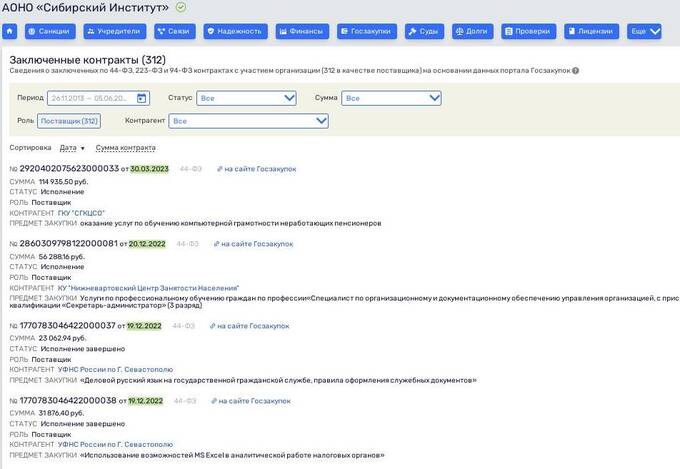This screenshot has height=469, width=680.
Task: Open the calendar date picker icon
Action: 142,98
